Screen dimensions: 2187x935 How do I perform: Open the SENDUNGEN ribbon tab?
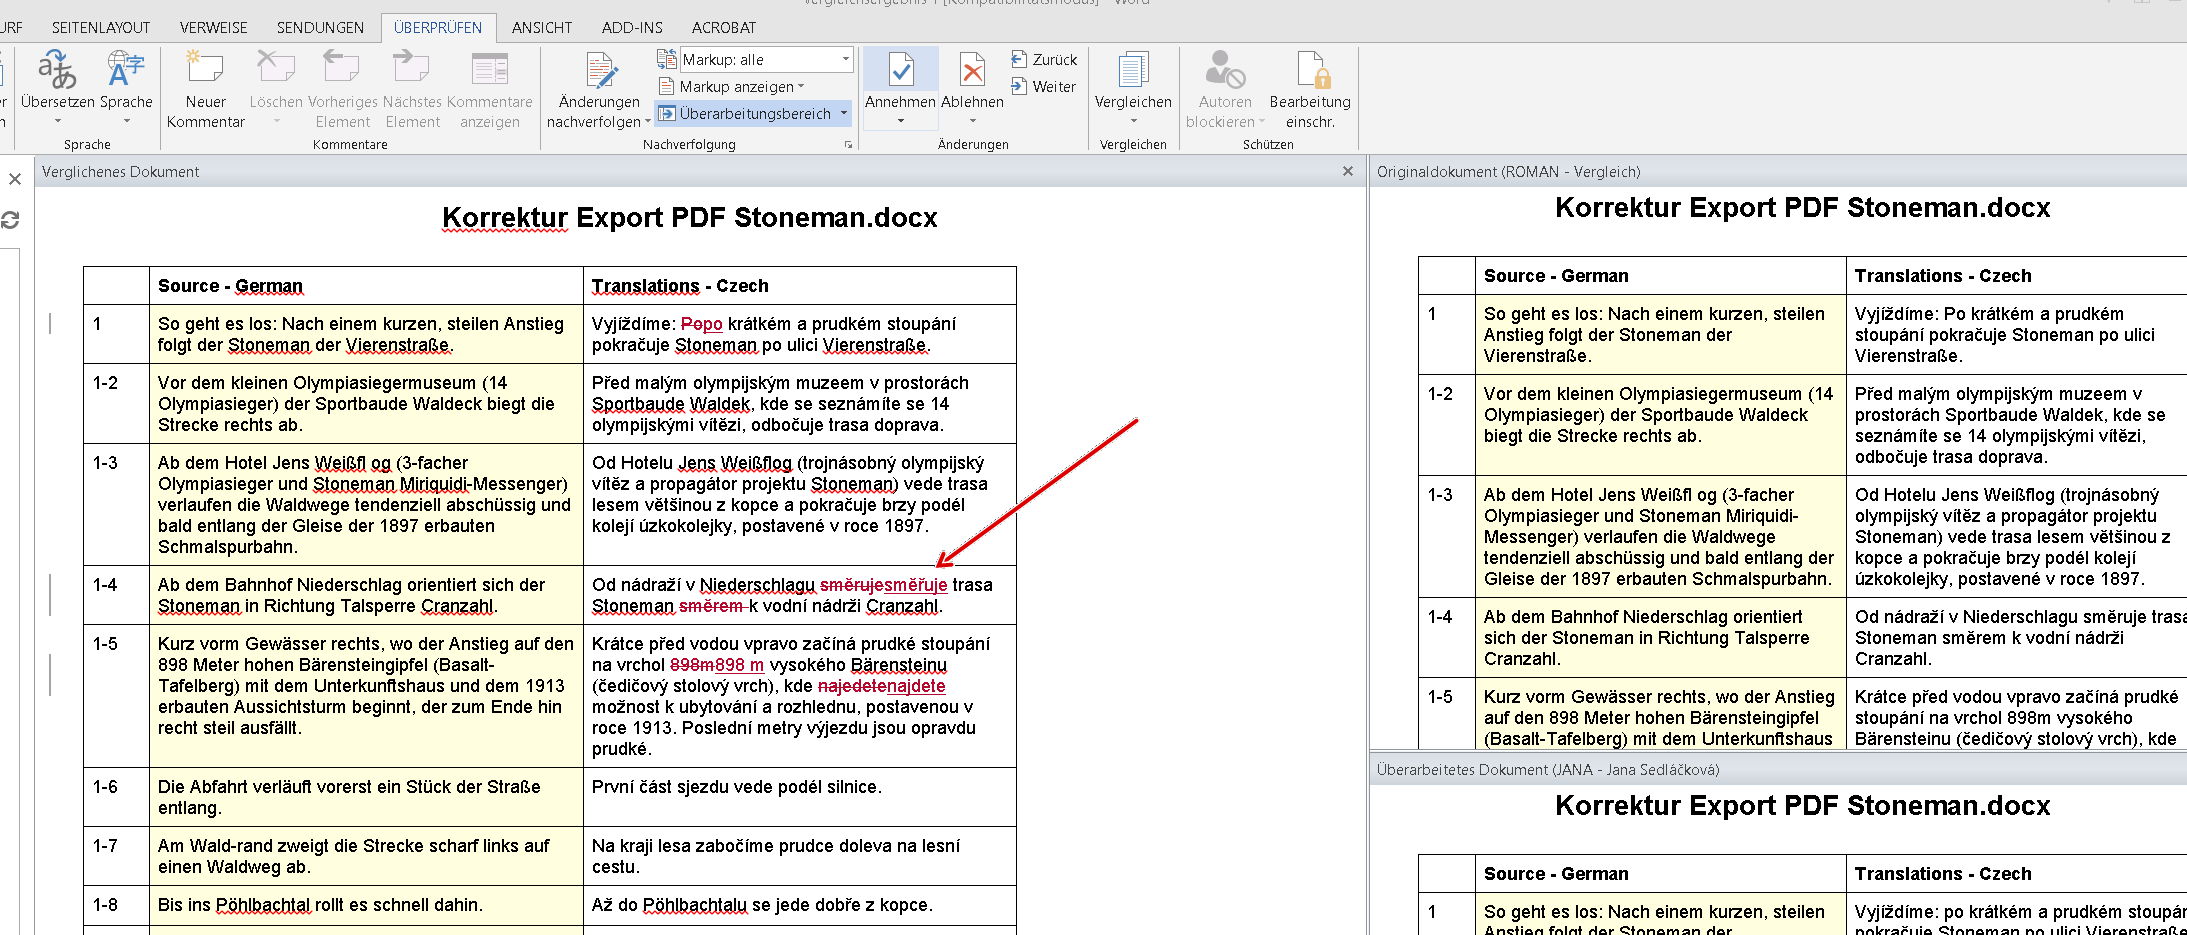(x=321, y=28)
